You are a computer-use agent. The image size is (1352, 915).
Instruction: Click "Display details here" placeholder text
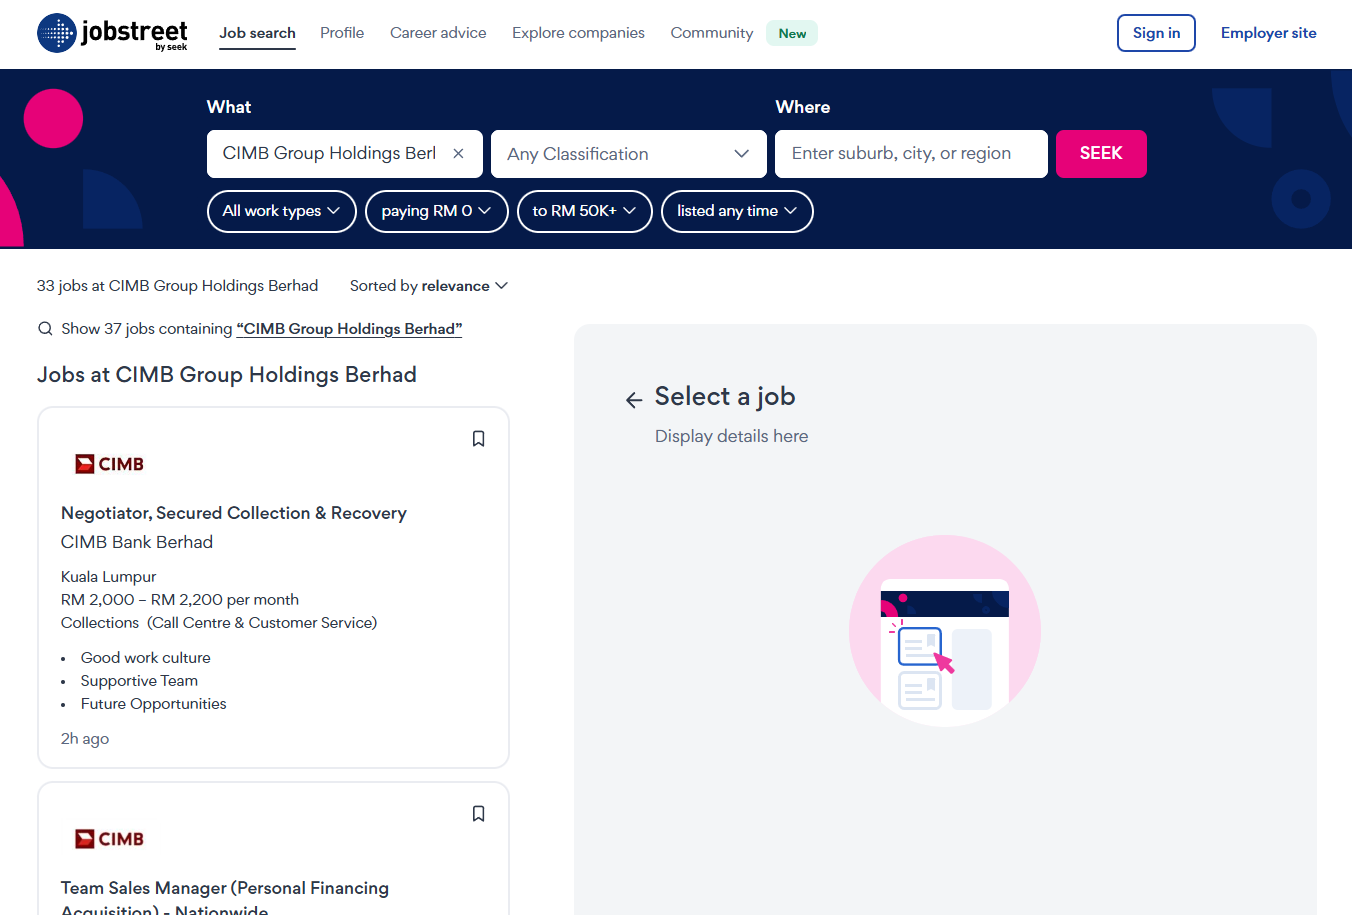[731, 436]
